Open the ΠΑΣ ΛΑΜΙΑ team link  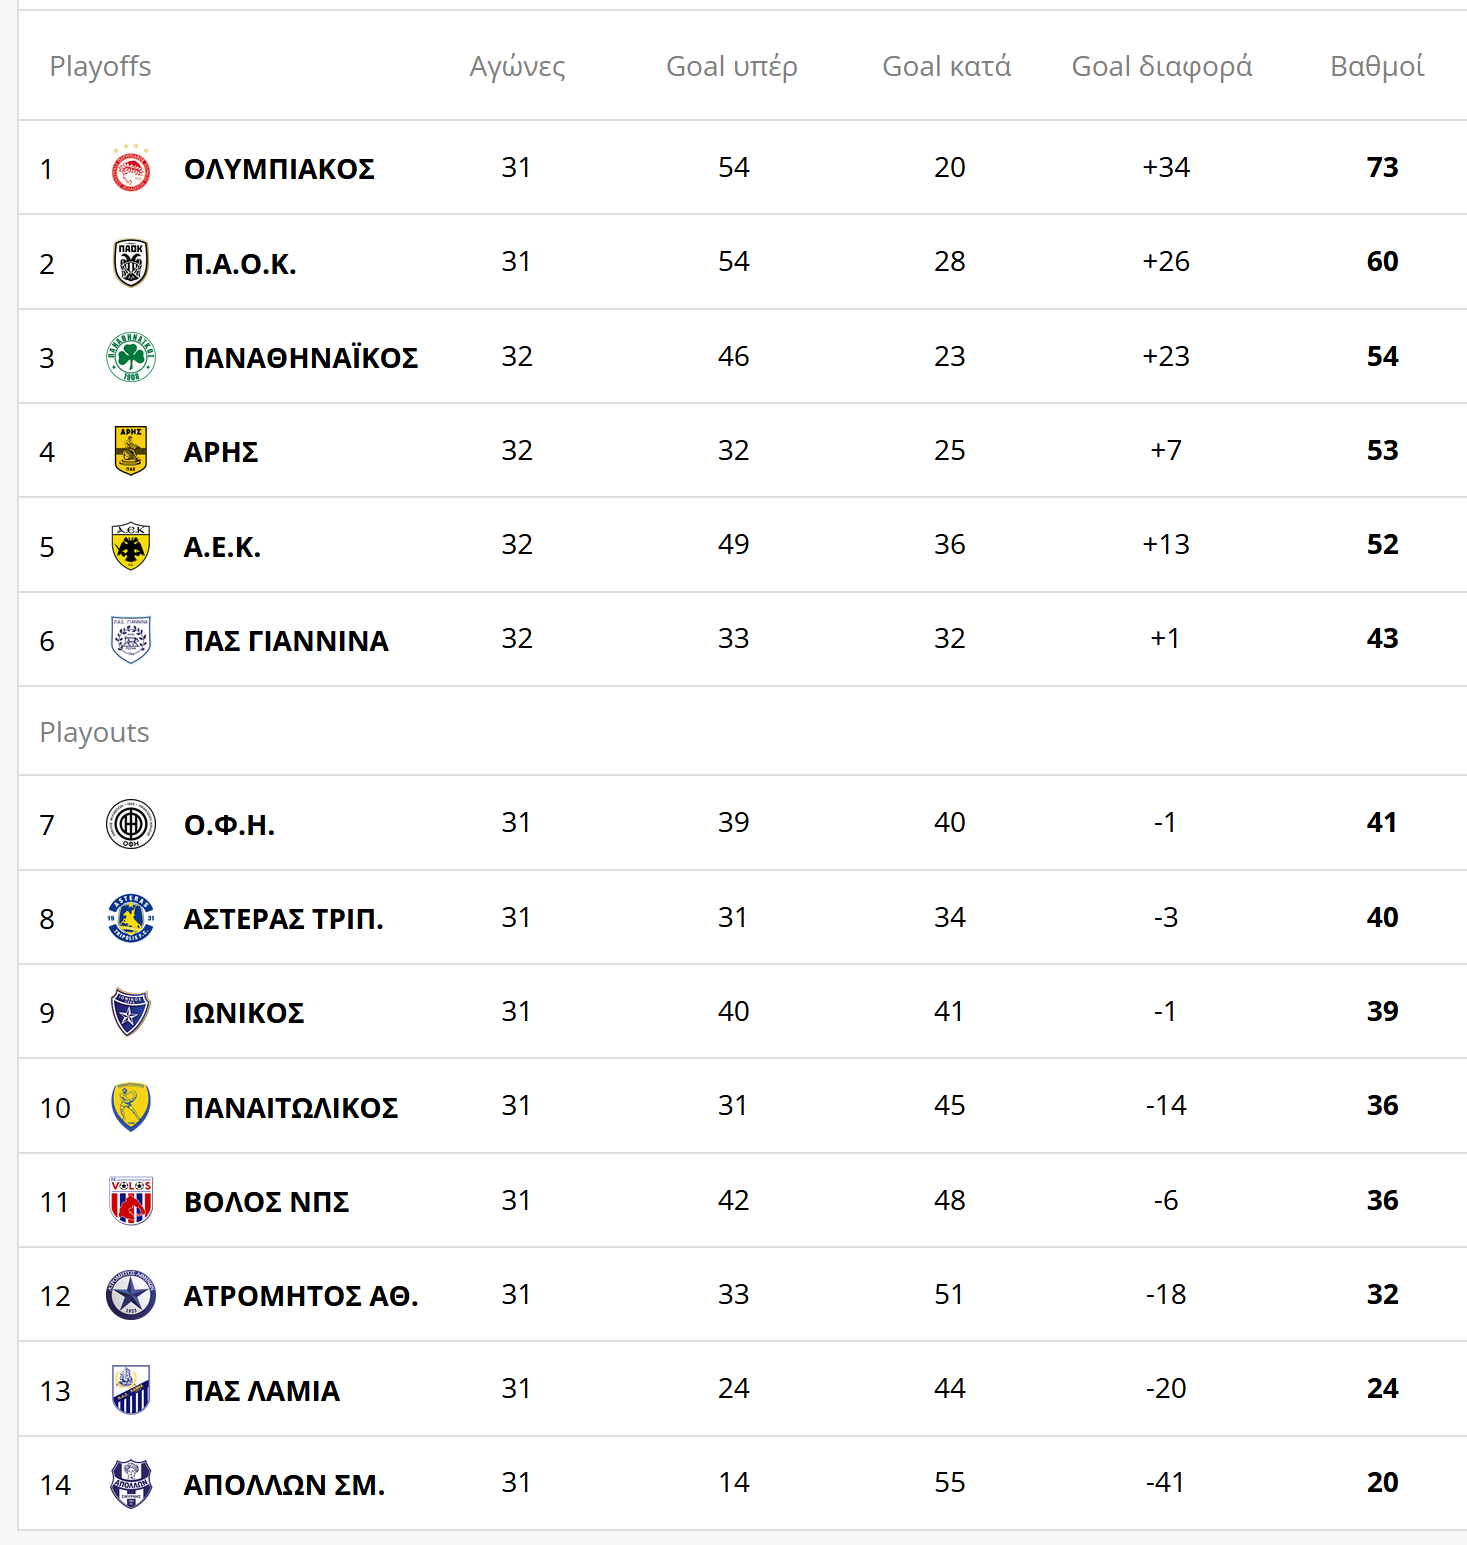coord(262,1391)
